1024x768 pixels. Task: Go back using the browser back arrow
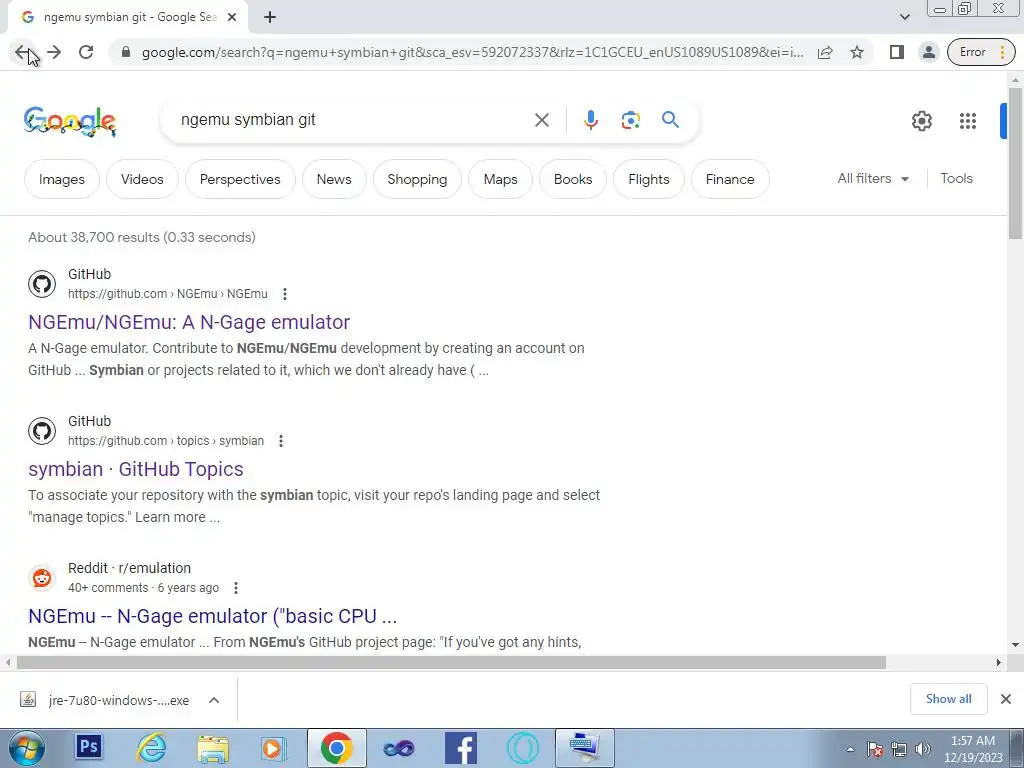22,52
